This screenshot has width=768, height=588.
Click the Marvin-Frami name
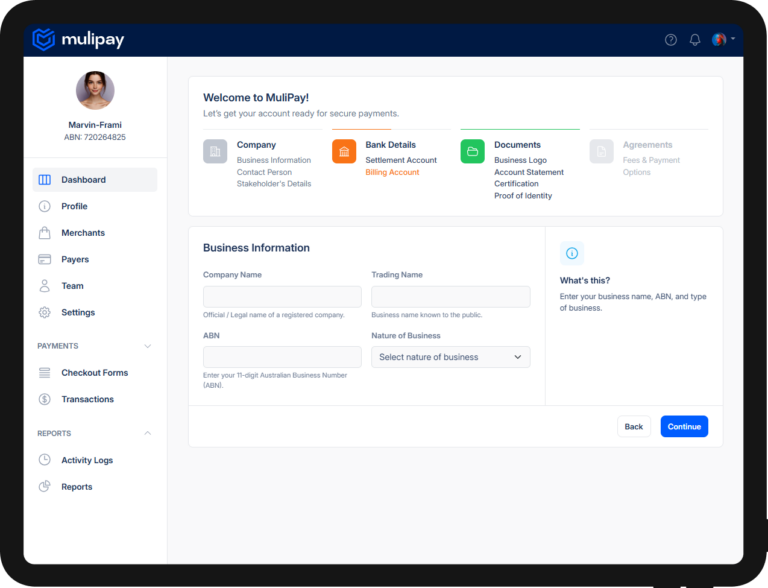click(95, 125)
